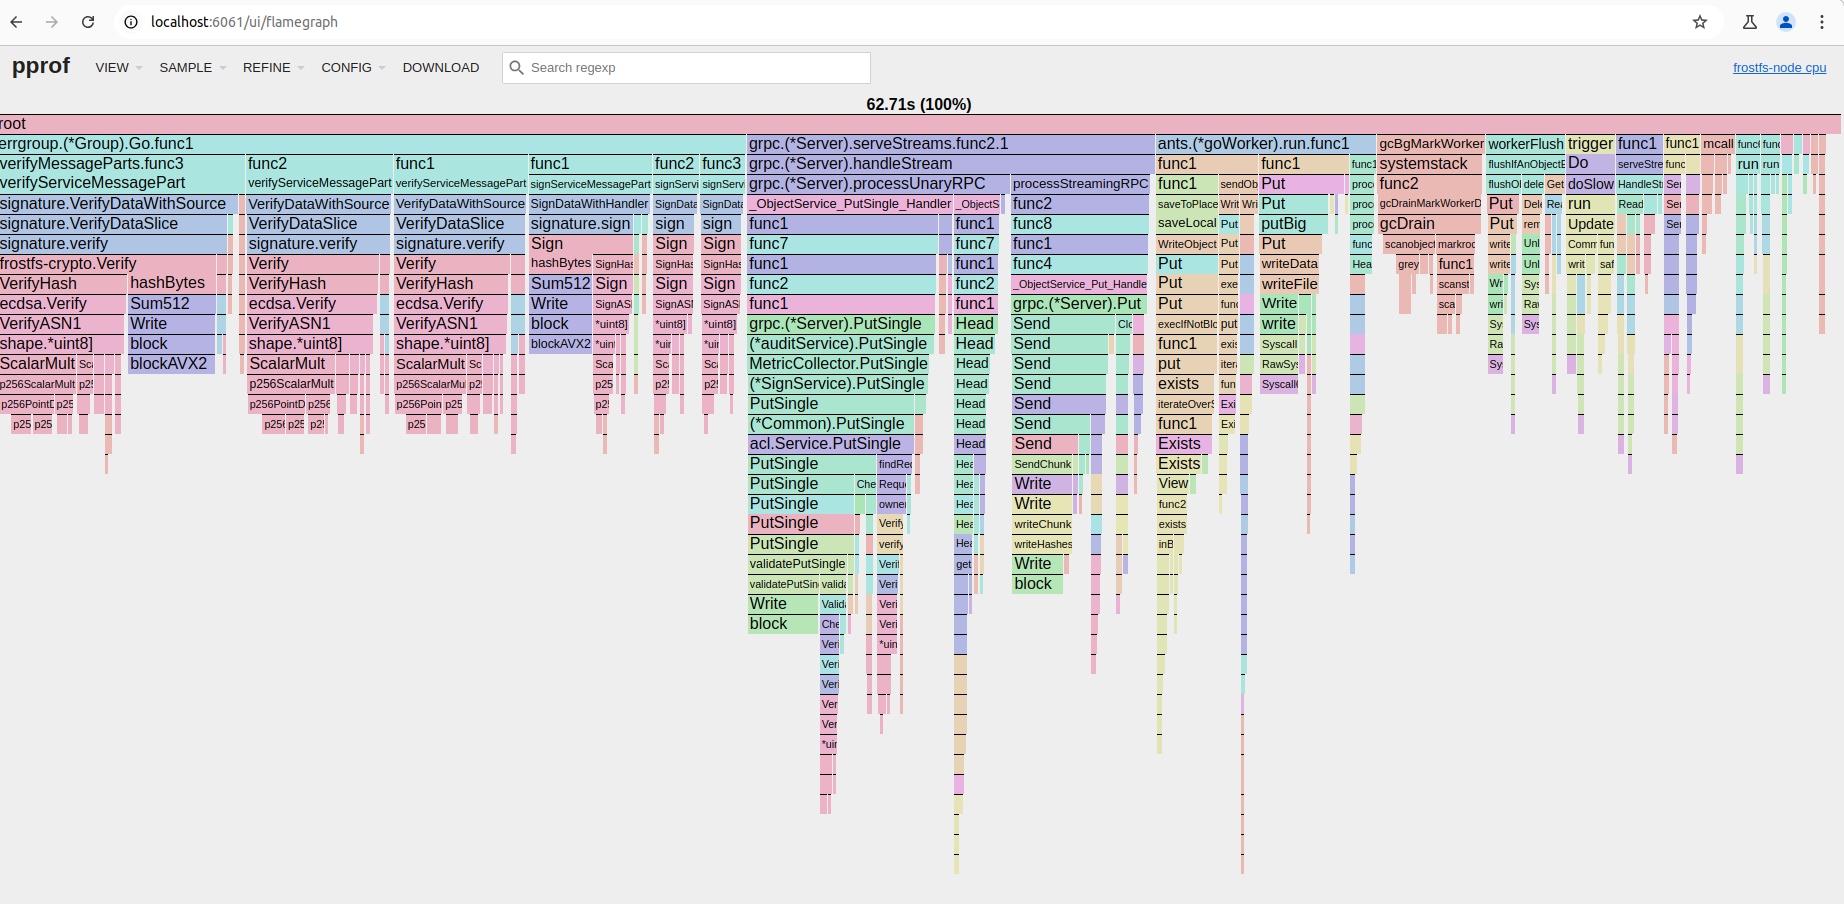Open the browser three-dot menu

click(1822, 22)
